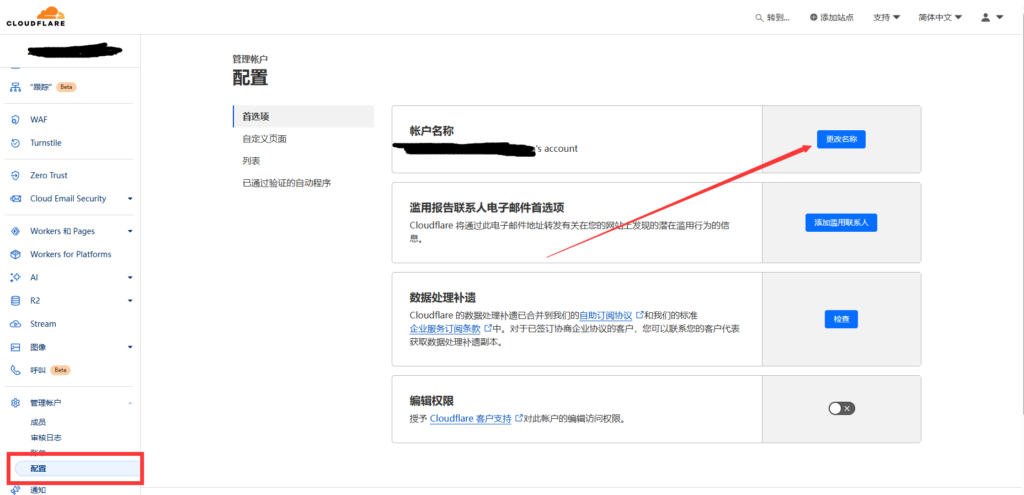Viewport: 1024px width, 495px height.
Task: Click the Beta badge next to 跟踪
Action: 67,87
